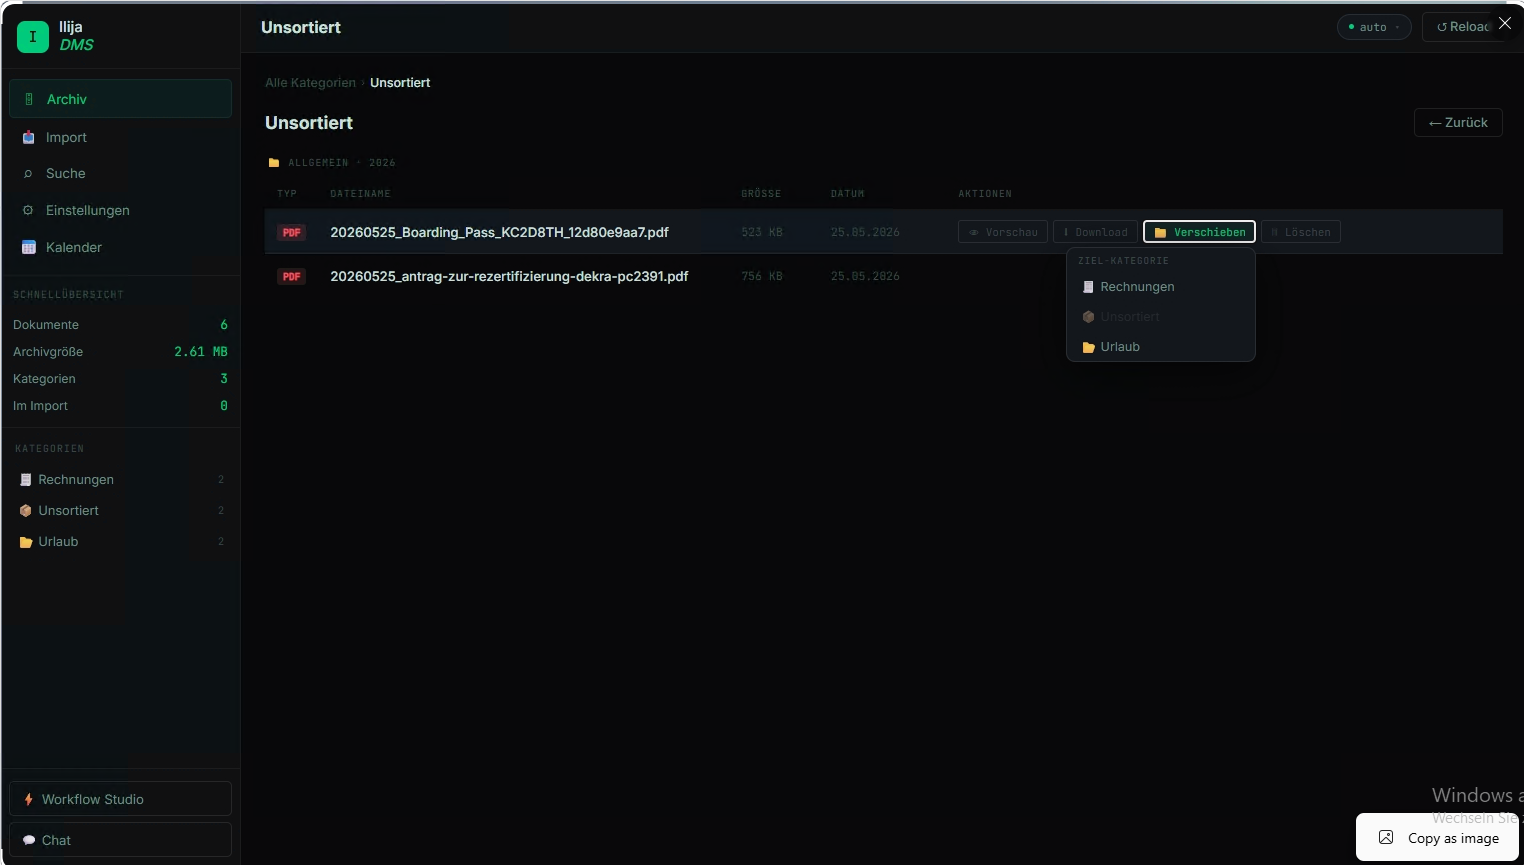Screen dimensions: 1524x865
Task: Select the antrag-zur-rezertifizierung PDF row
Action: 883,276
